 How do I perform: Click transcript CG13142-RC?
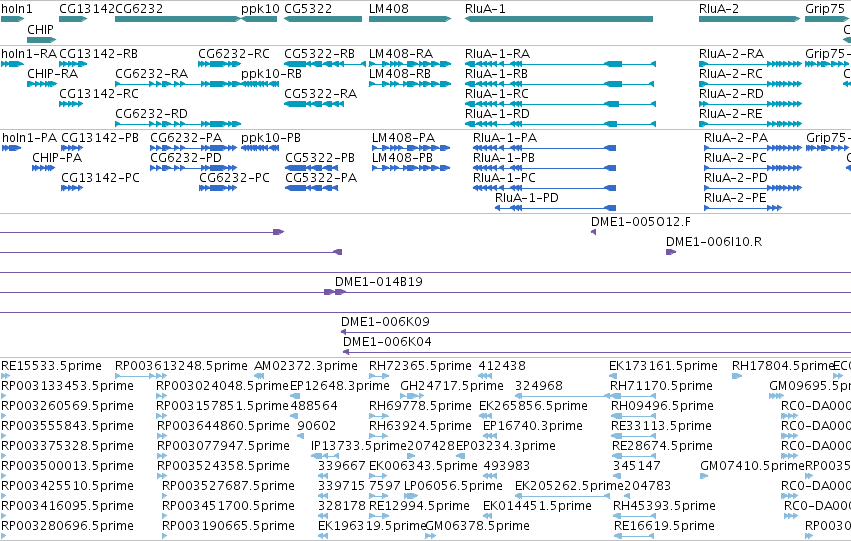click(99, 94)
